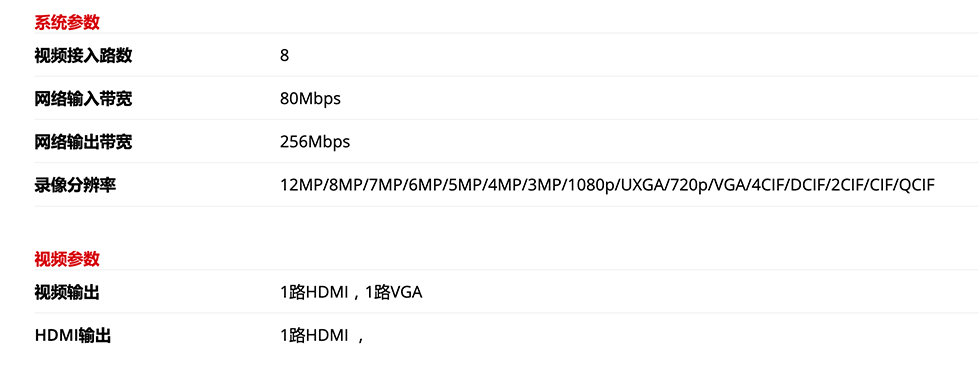Select the HDMI输出 label
This screenshot has width=980, height=366.
[x=72, y=336]
